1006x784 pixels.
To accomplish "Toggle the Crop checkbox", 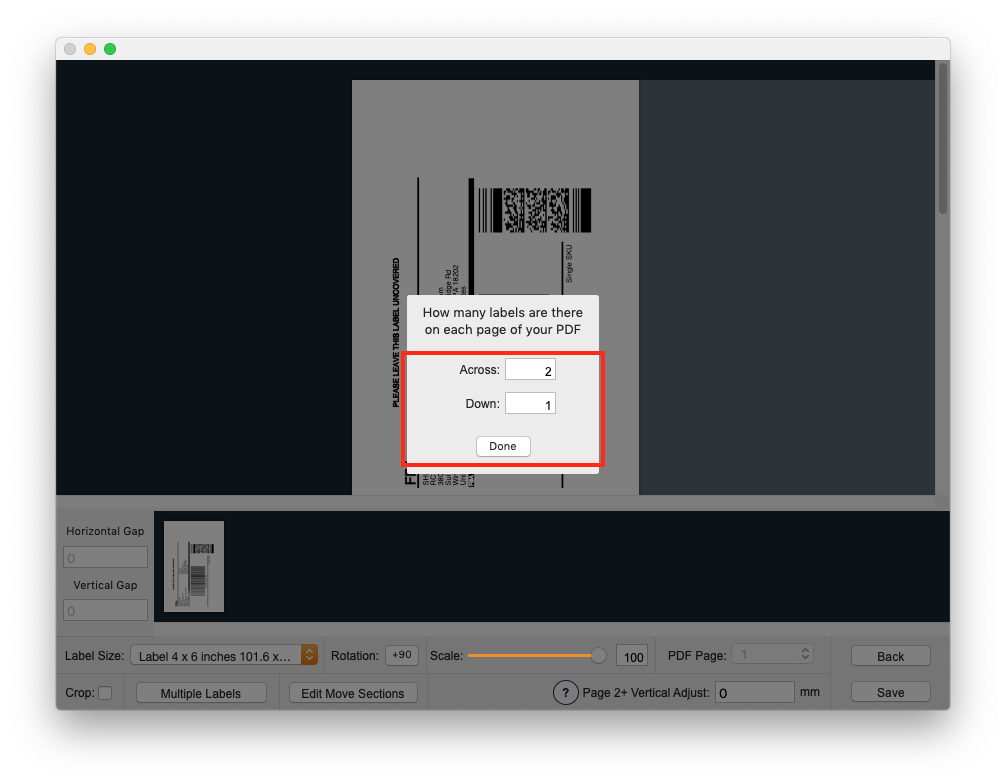I will [x=105, y=693].
